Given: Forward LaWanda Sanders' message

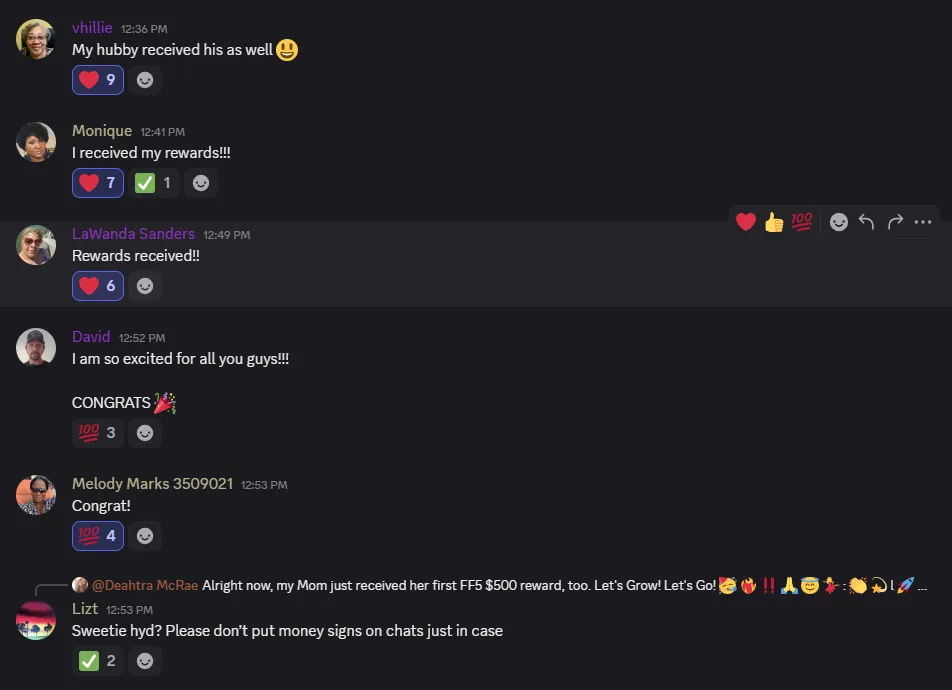Looking at the screenshot, I should (895, 222).
